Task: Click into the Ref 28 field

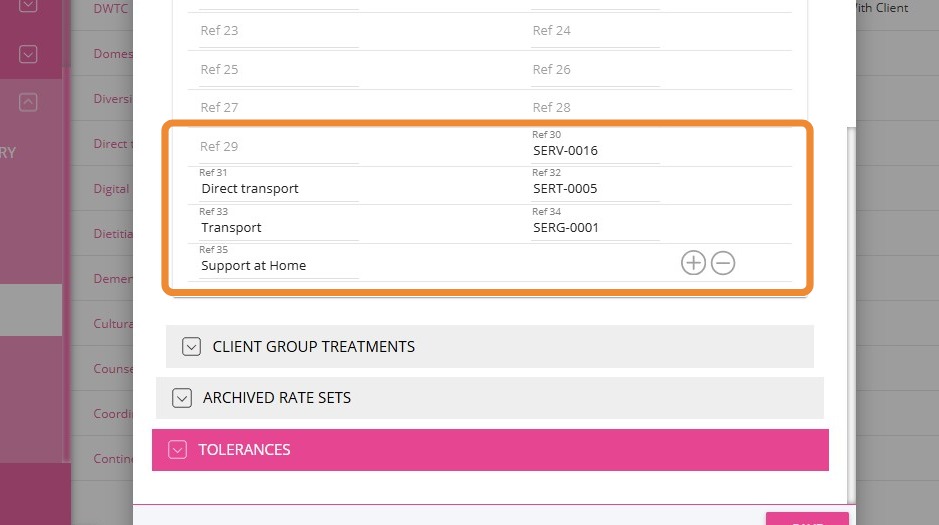Action: (594, 108)
